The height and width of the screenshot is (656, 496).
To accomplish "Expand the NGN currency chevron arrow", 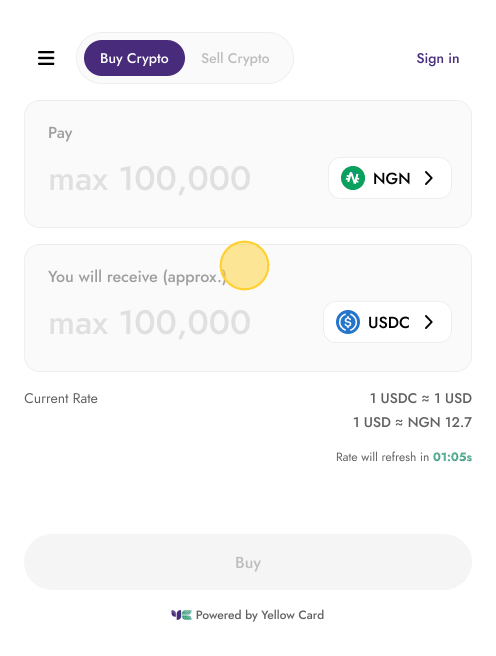I will tap(428, 178).
